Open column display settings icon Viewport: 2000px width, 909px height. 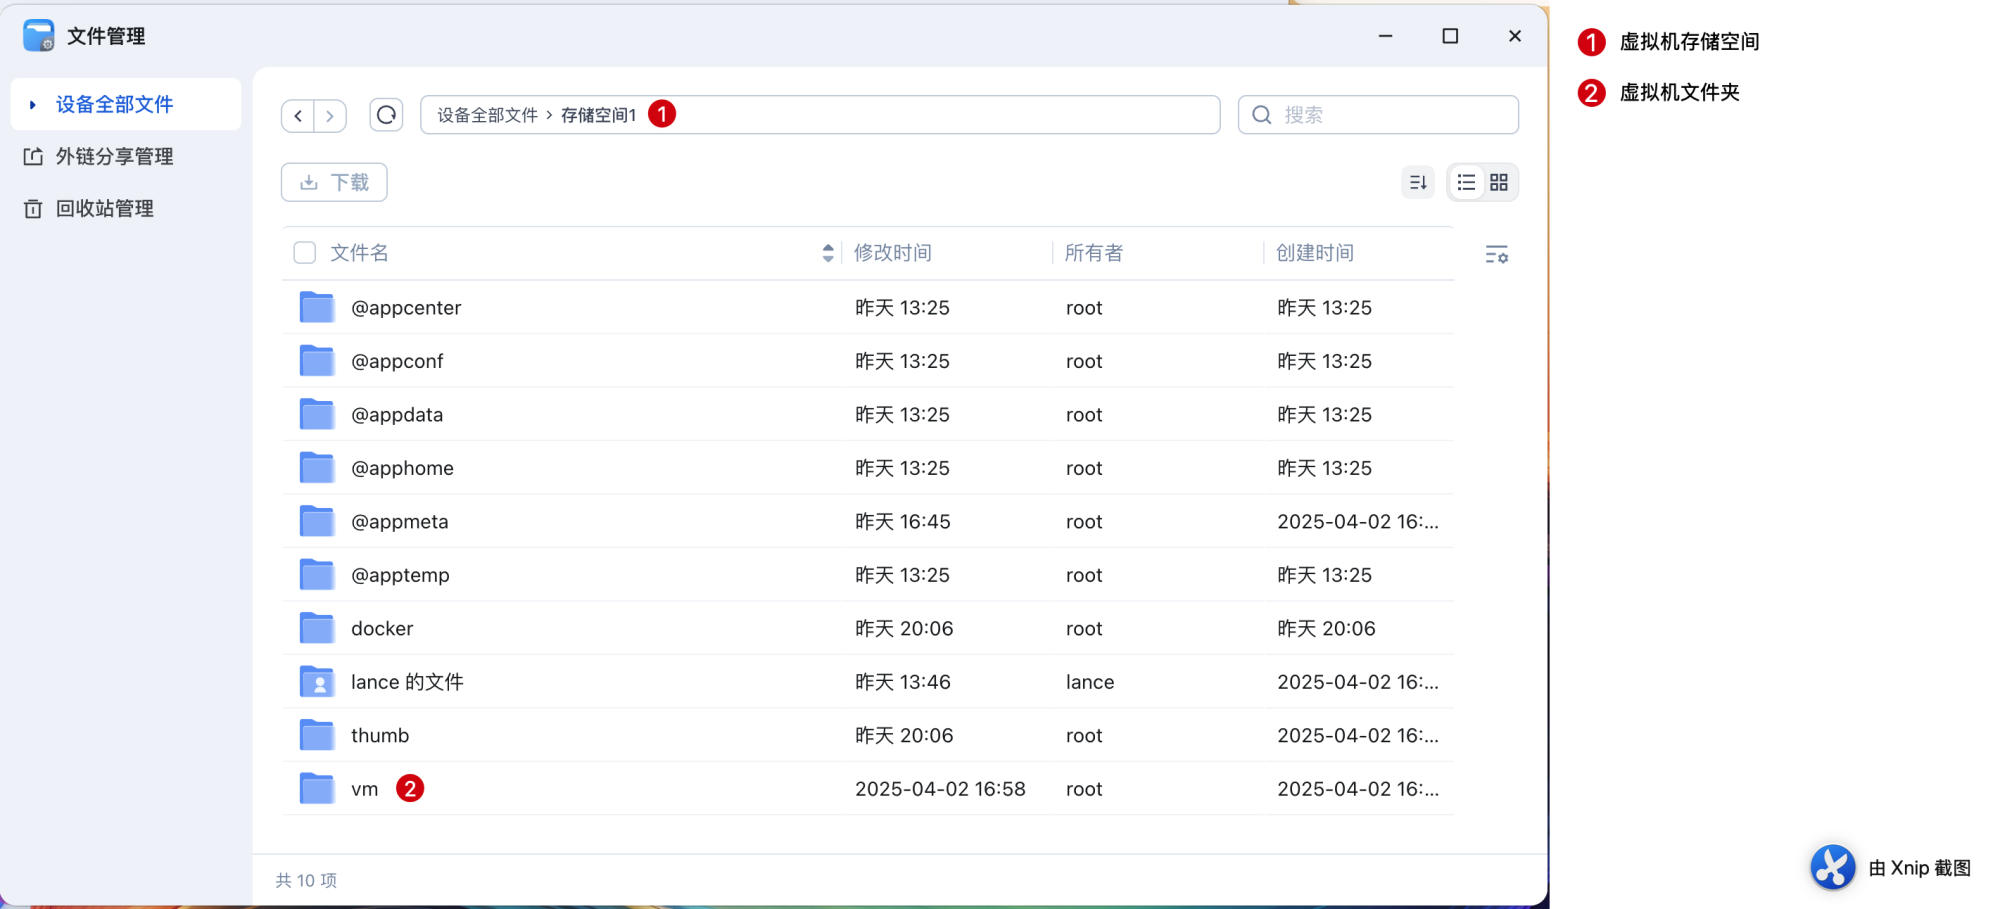pyautogui.click(x=1496, y=254)
